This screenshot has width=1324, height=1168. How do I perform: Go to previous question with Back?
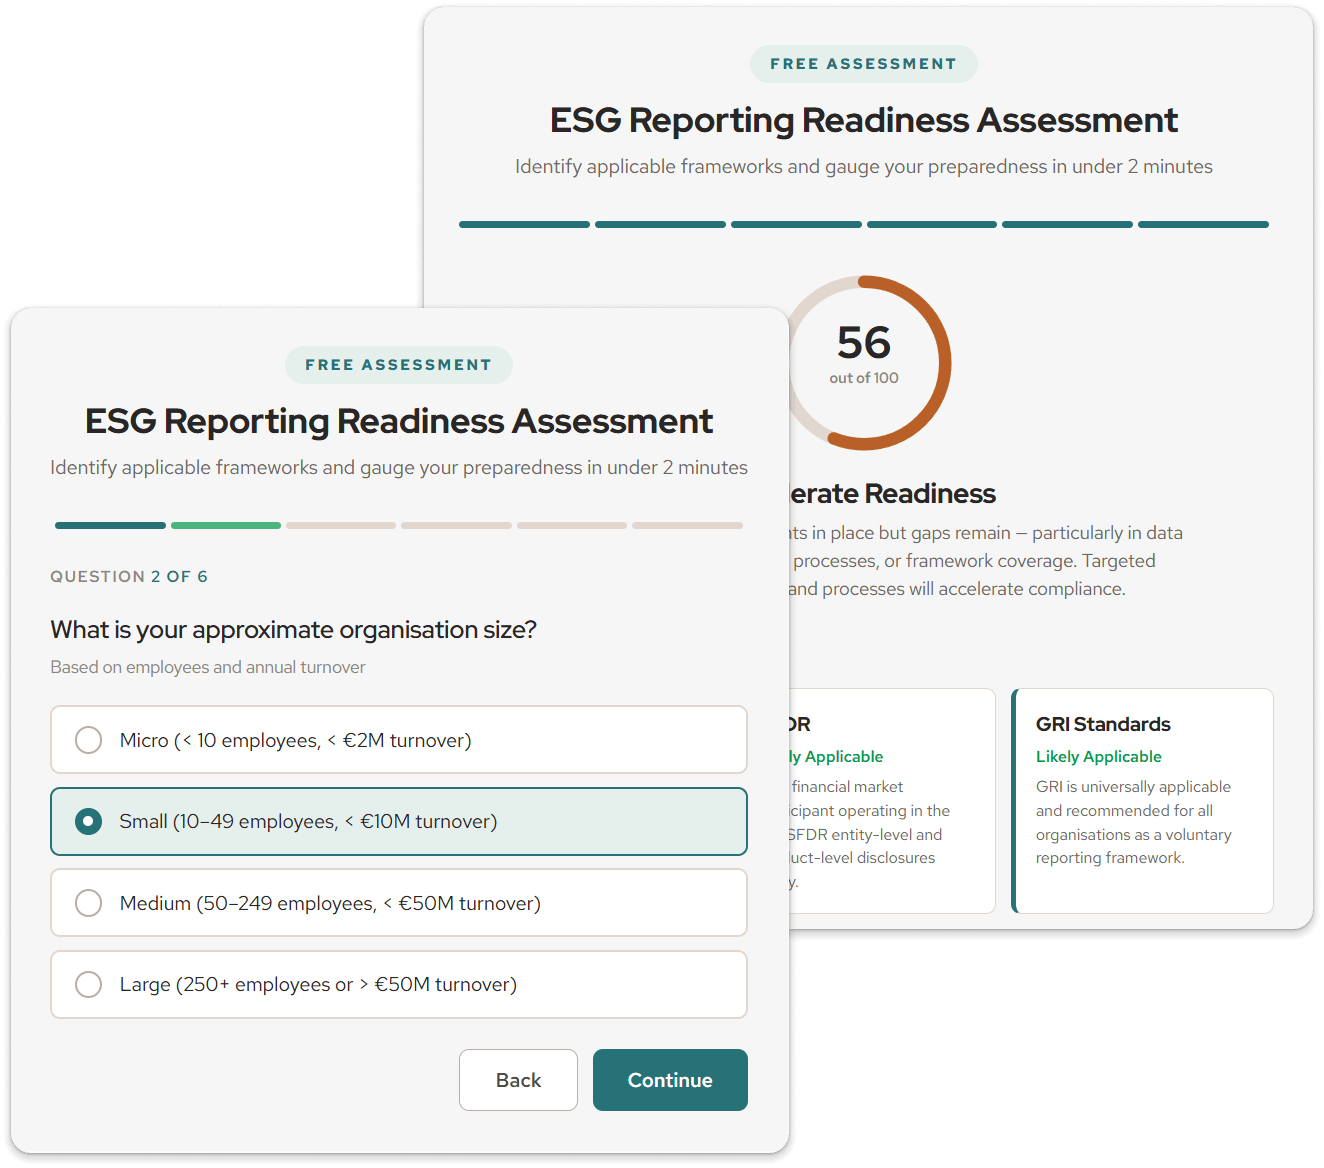518,1080
